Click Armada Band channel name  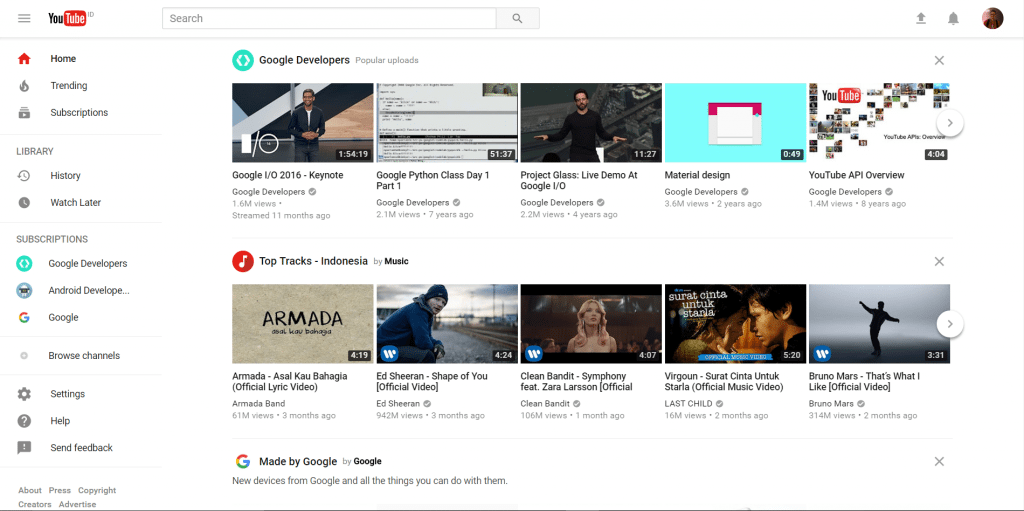[x=259, y=404]
